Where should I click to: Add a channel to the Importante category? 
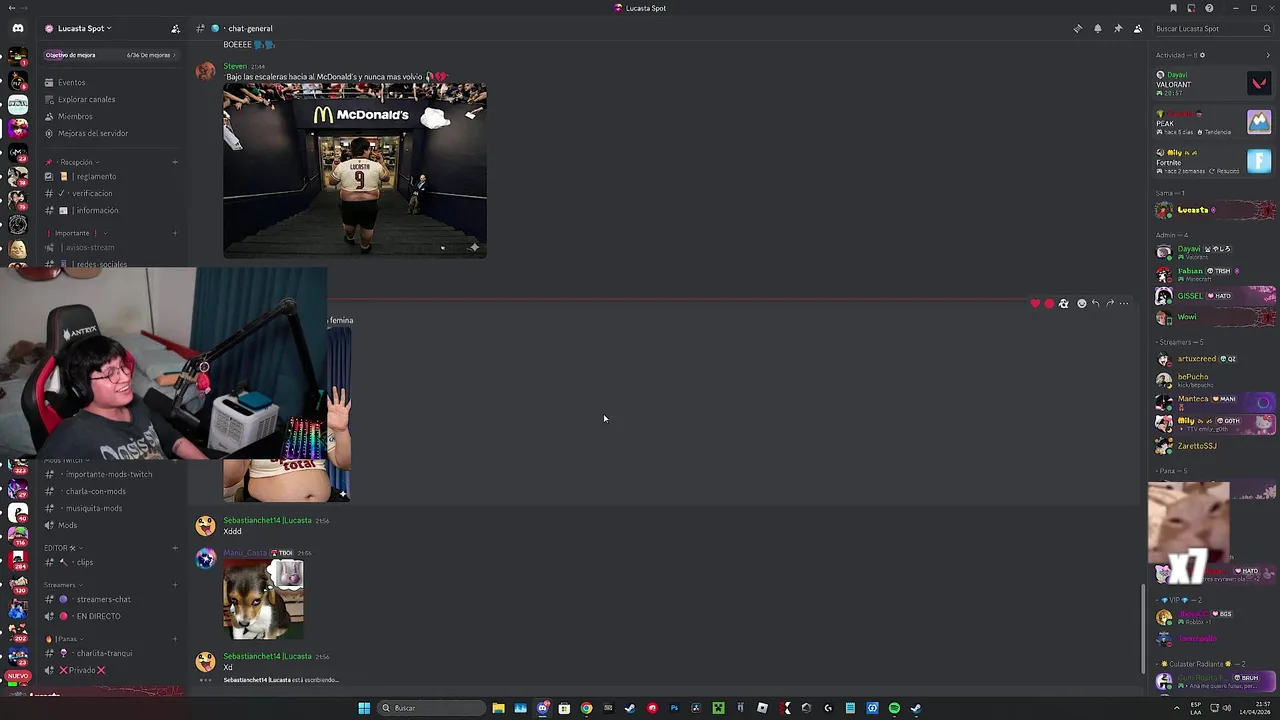tap(175, 233)
